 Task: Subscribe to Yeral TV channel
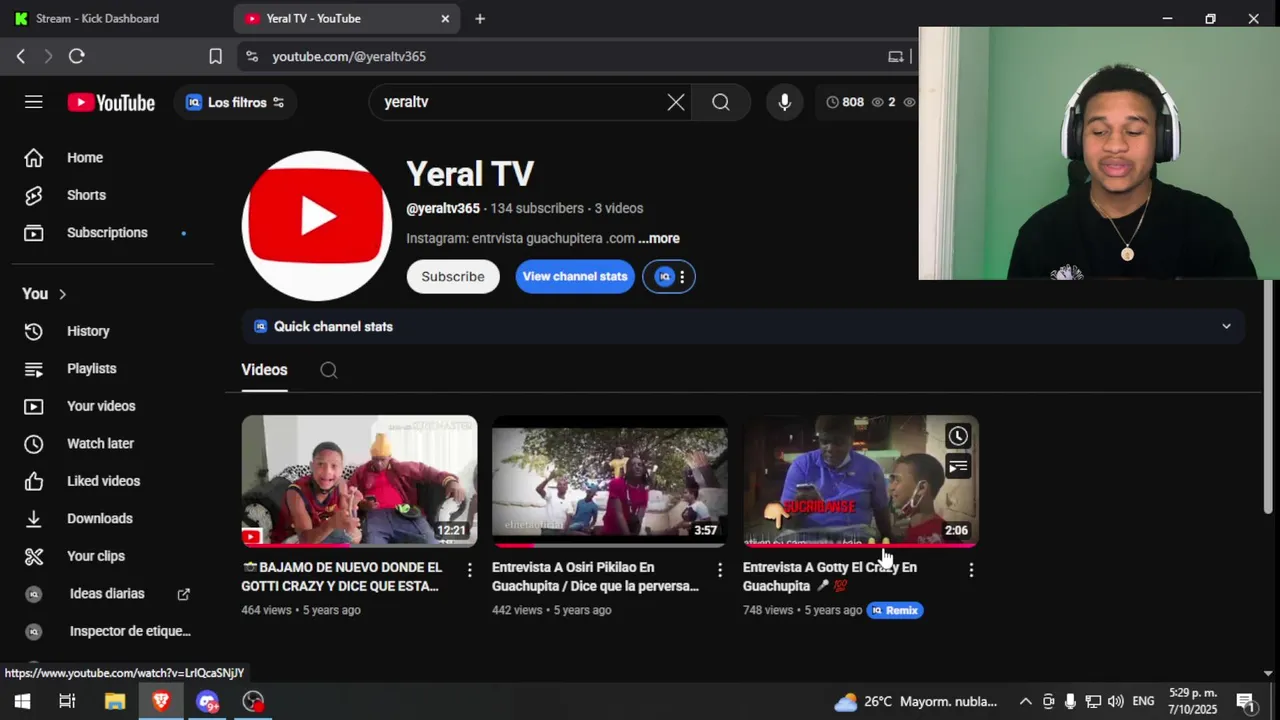453,277
